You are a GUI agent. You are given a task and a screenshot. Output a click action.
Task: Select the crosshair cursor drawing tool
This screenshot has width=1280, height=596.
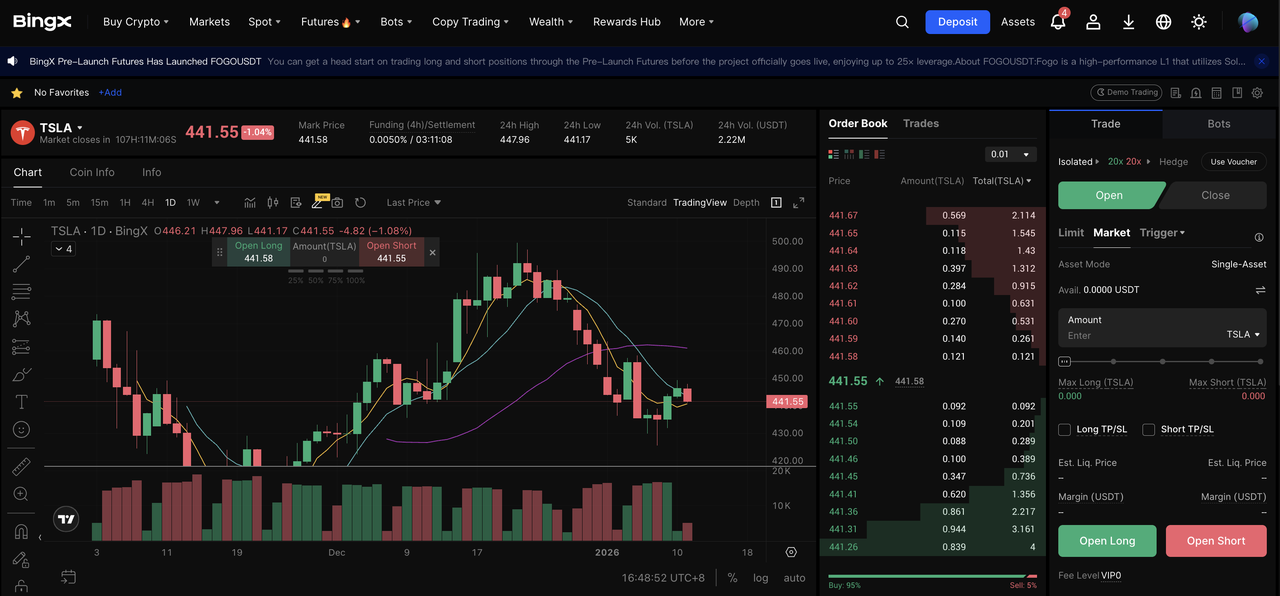click(21, 237)
